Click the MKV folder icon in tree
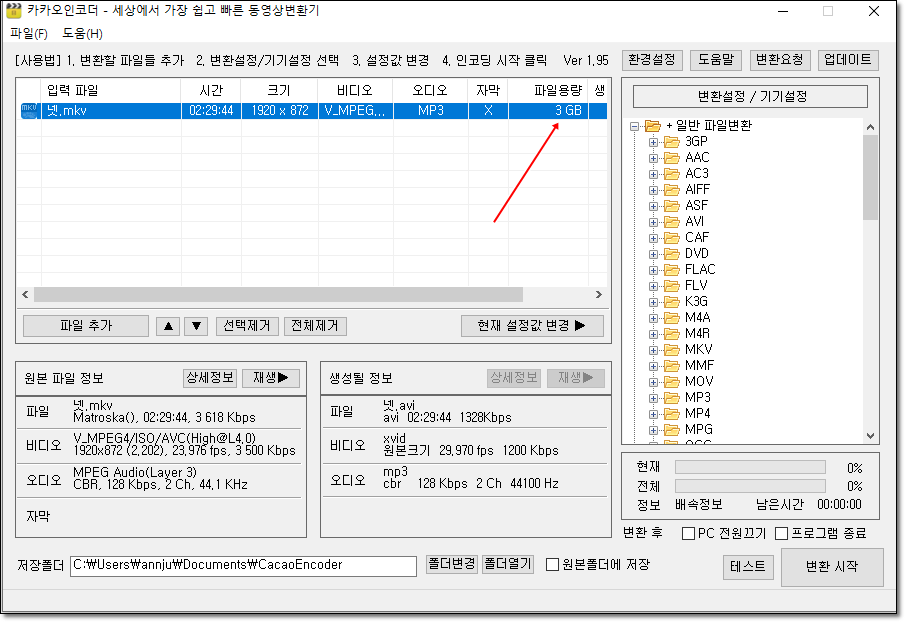 671,350
